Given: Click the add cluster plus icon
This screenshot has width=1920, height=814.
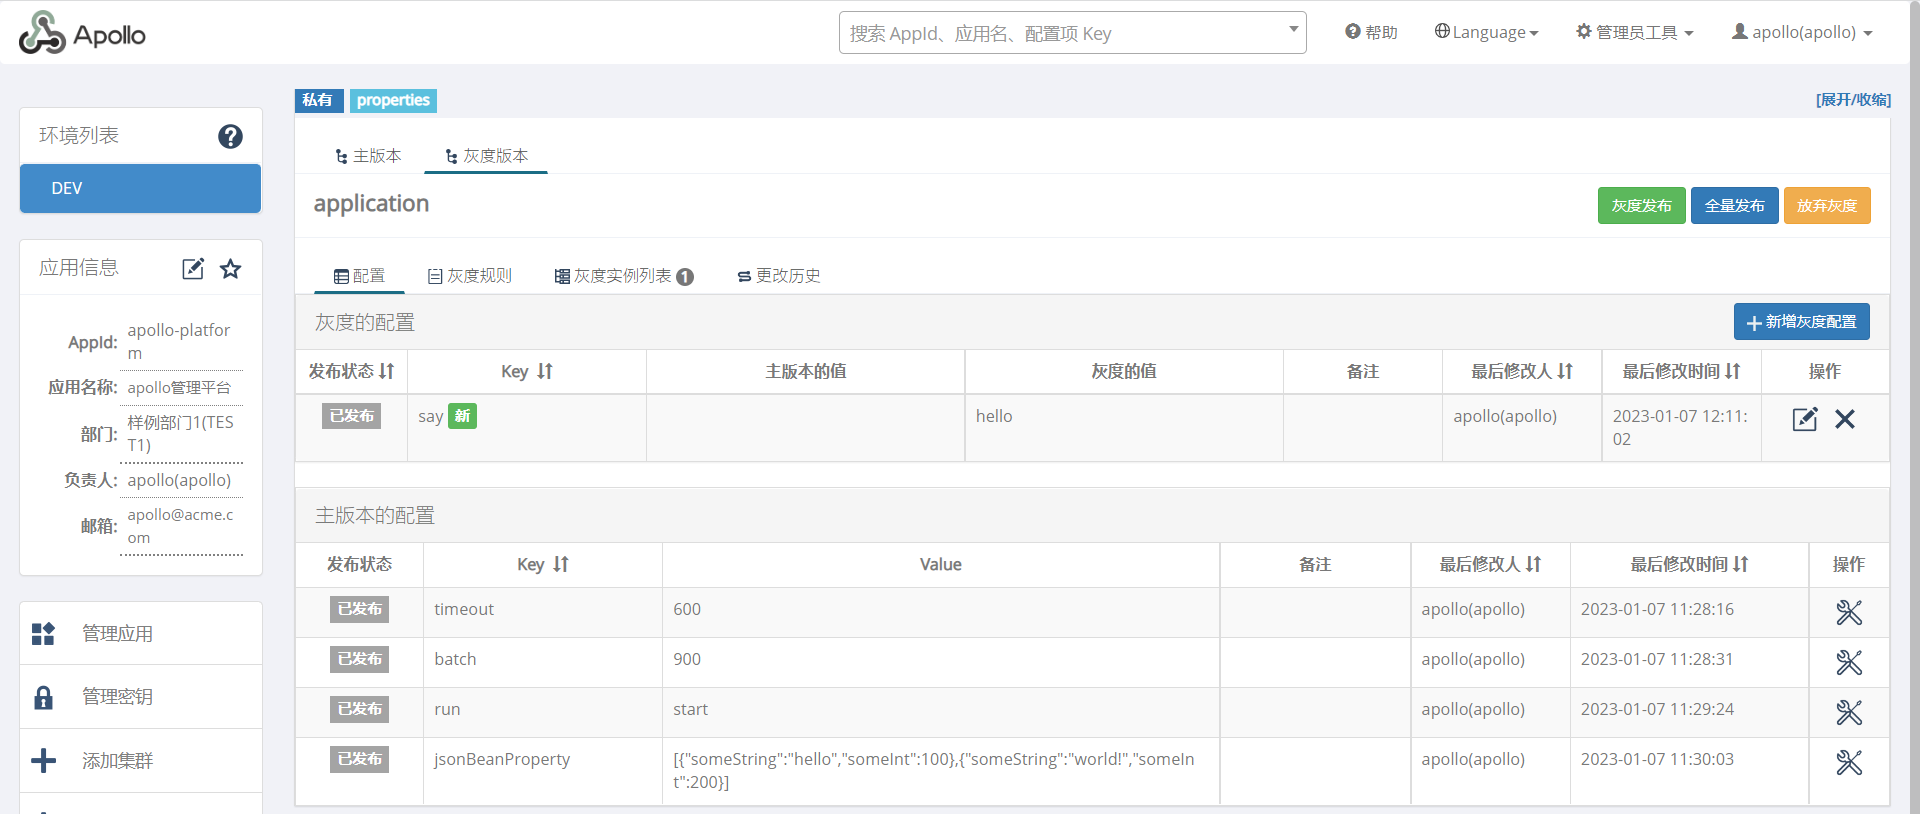Looking at the screenshot, I should 43,760.
